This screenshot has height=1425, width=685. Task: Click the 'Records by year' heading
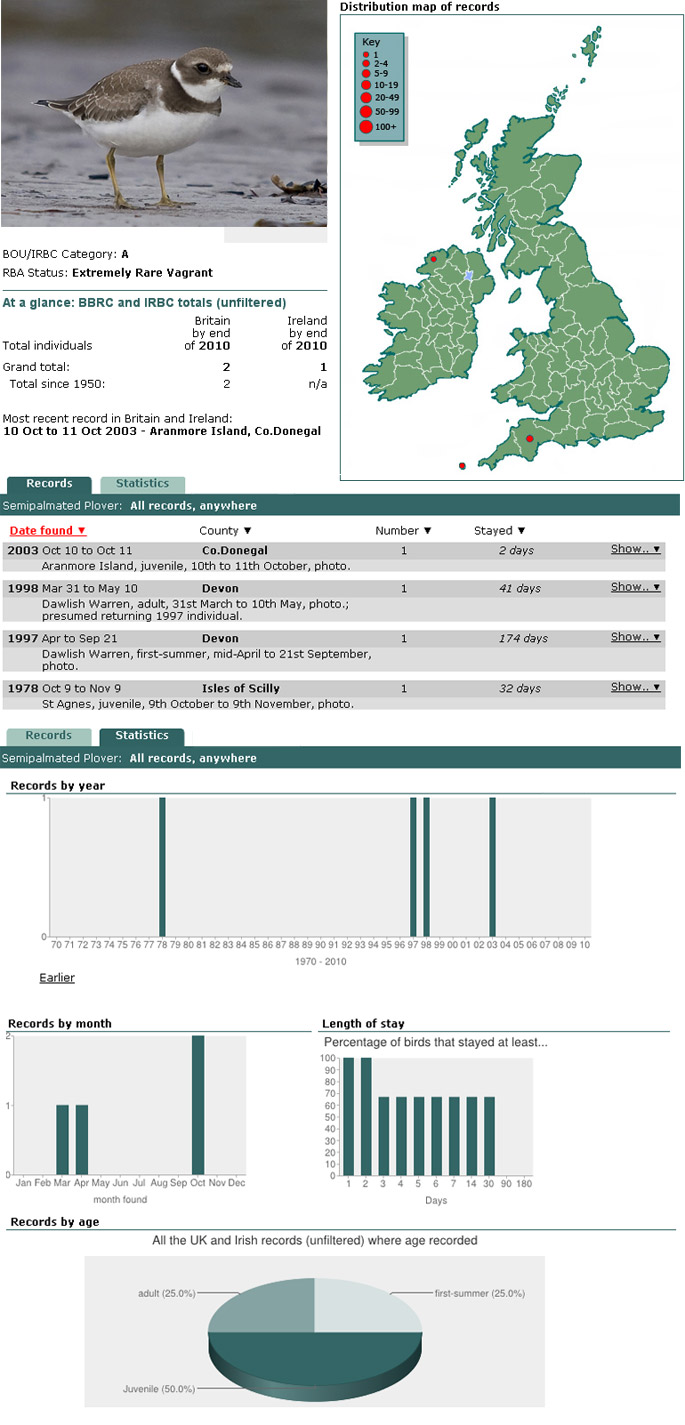click(x=57, y=785)
